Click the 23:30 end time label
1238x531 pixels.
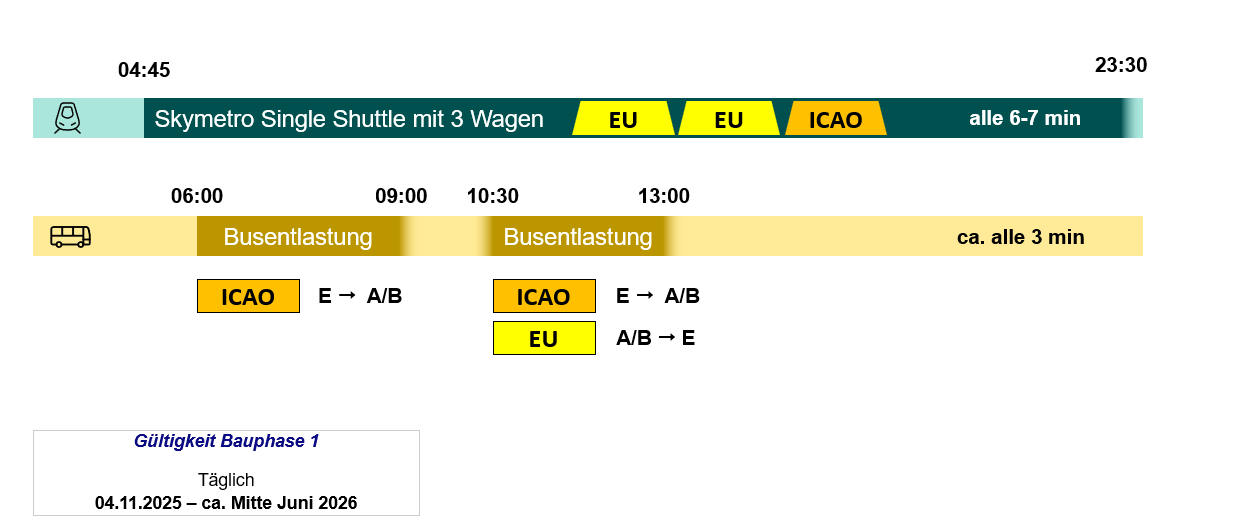[1121, 65]
